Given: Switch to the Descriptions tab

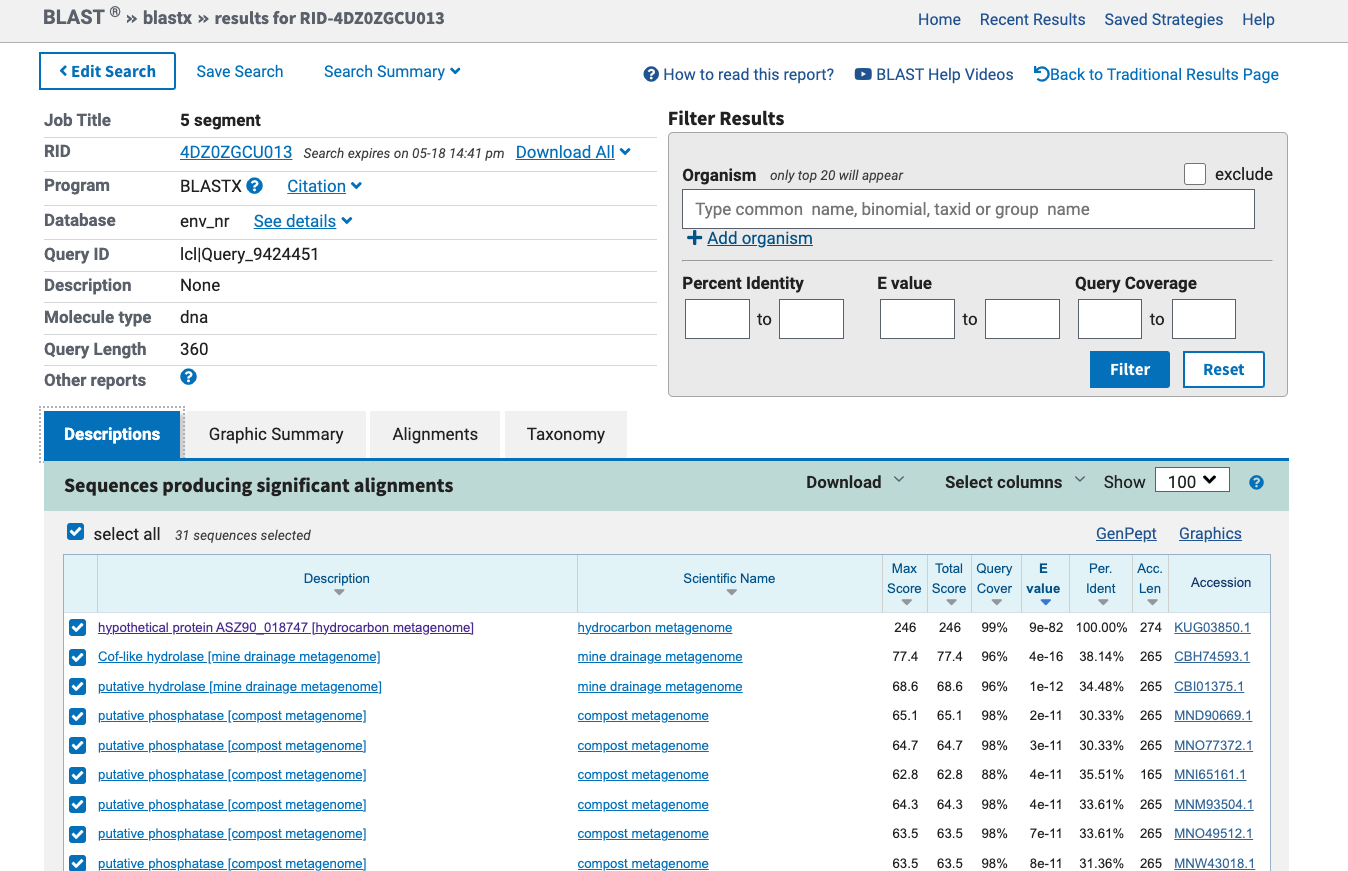Looking at the screenshot, I should pos(112,434).
